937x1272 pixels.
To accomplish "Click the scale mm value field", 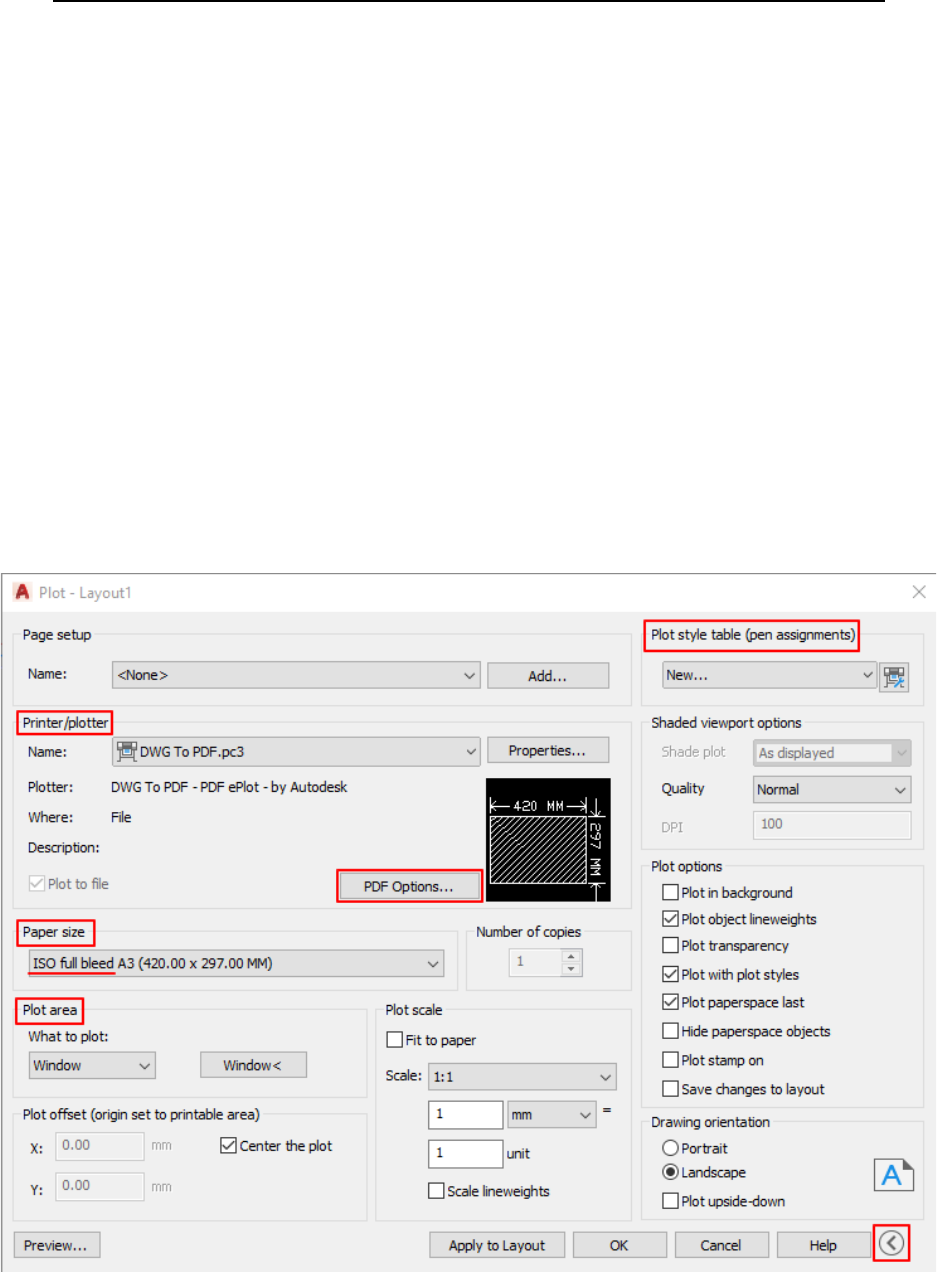I will (466, 1114).
